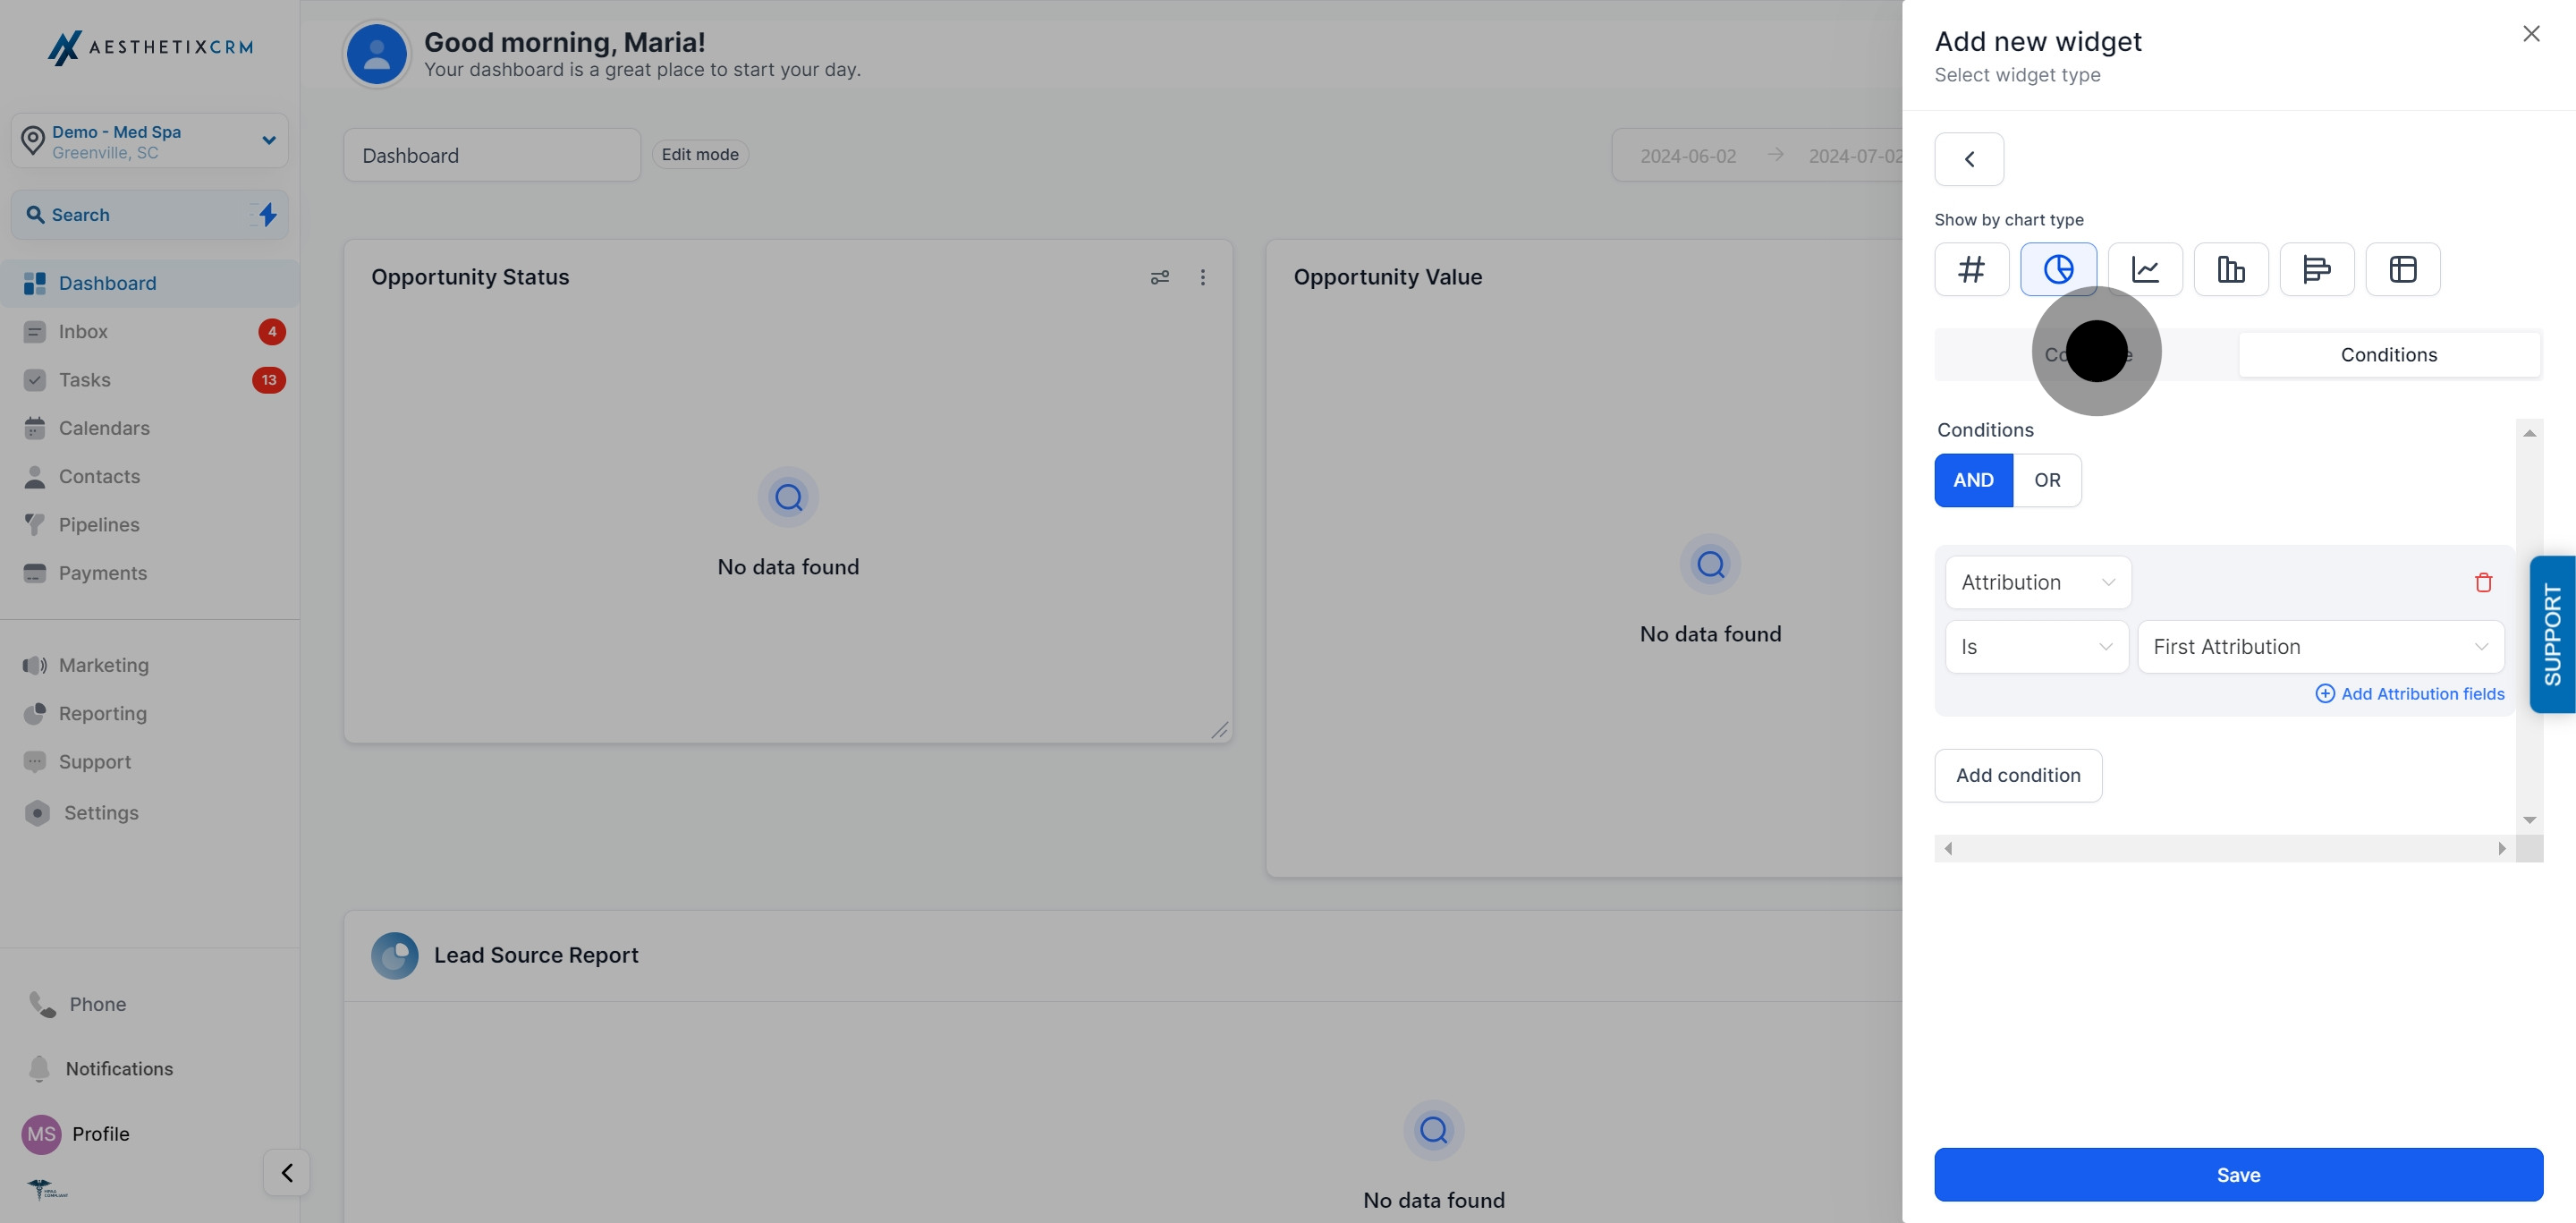Image resolution: width=2576 pixels, height=1223 pixels.
Task: Save the new widget
Action: pyautogui.click(x=2238, y=1175)
